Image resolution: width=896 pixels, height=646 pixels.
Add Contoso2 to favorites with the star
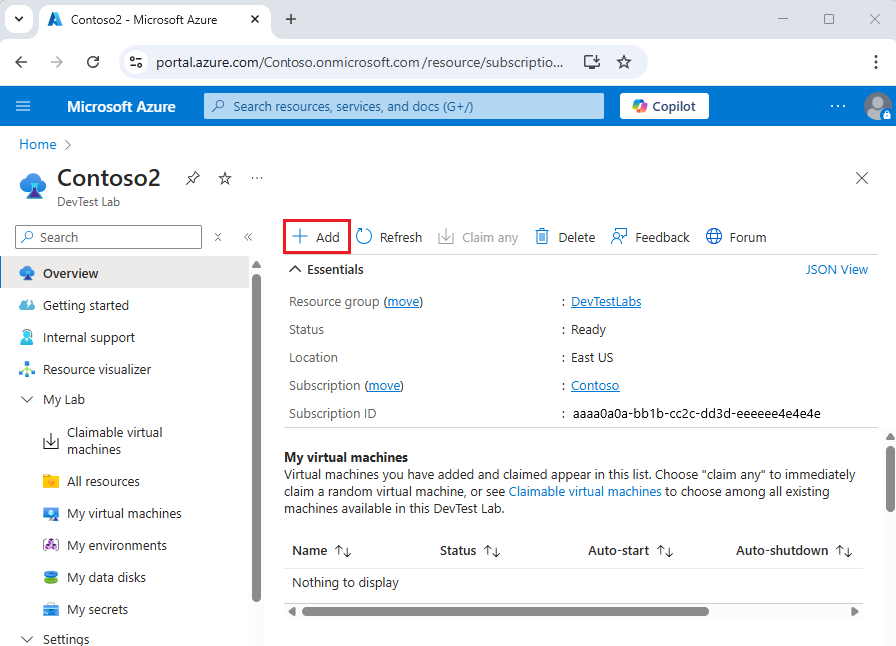(x=224, y=178)
